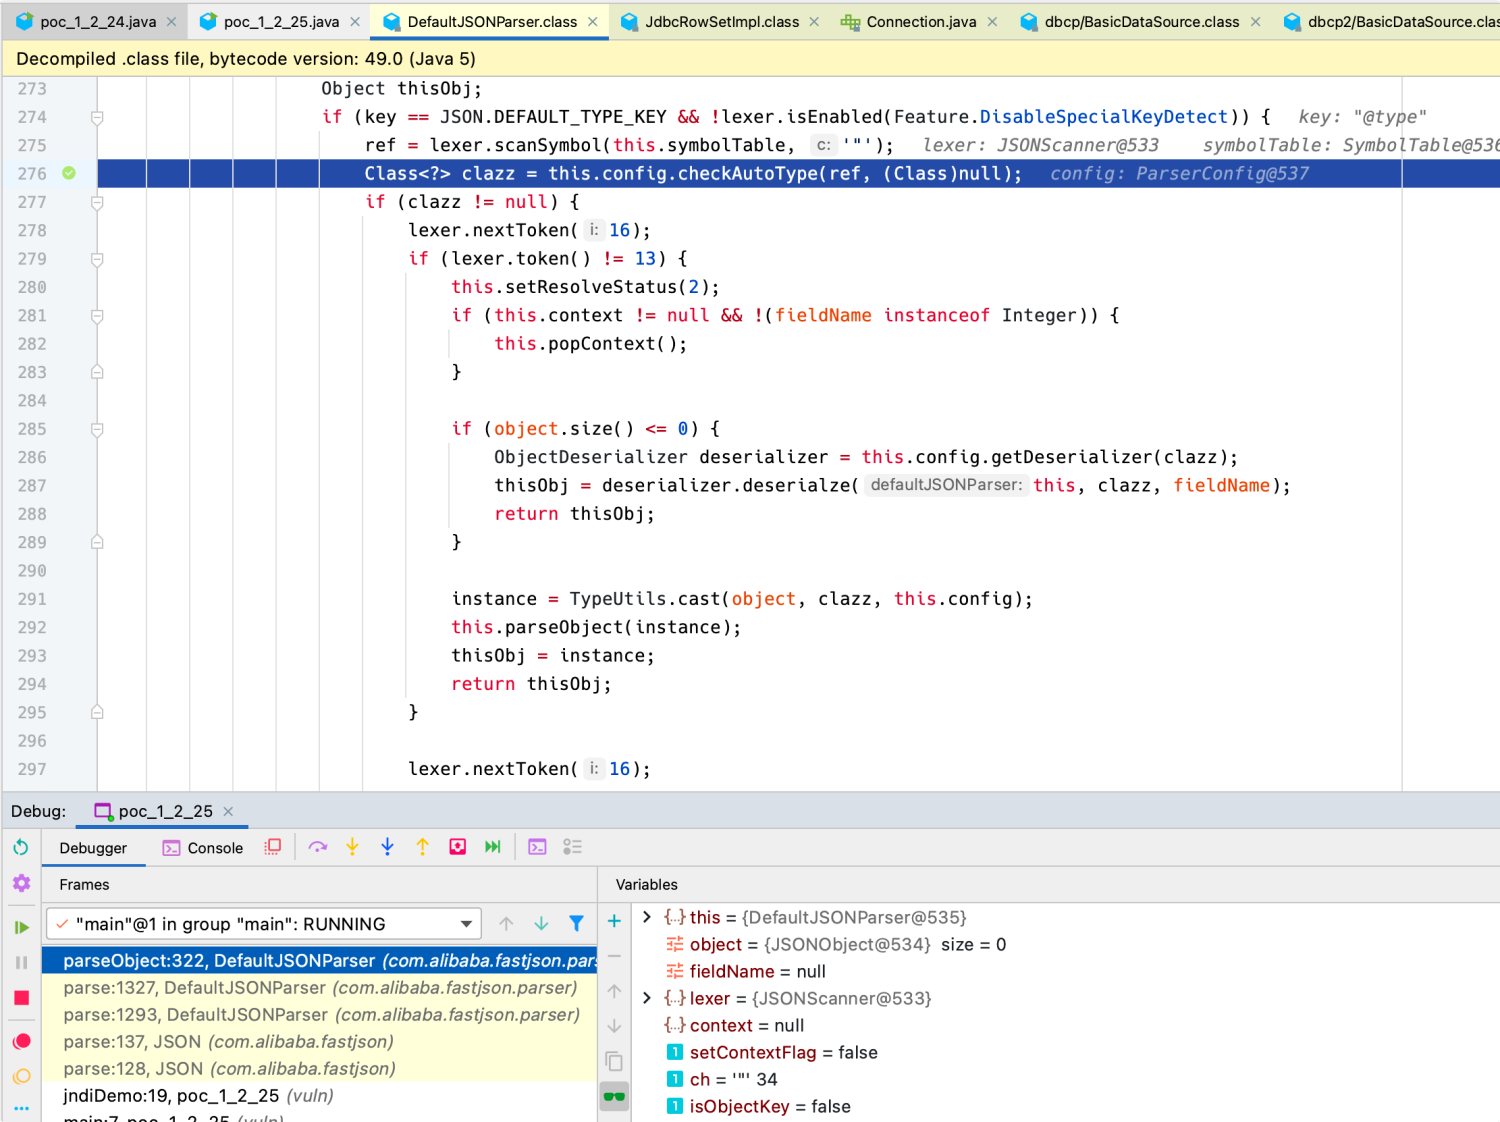Remove the selected watch

(x=614, y=956)
